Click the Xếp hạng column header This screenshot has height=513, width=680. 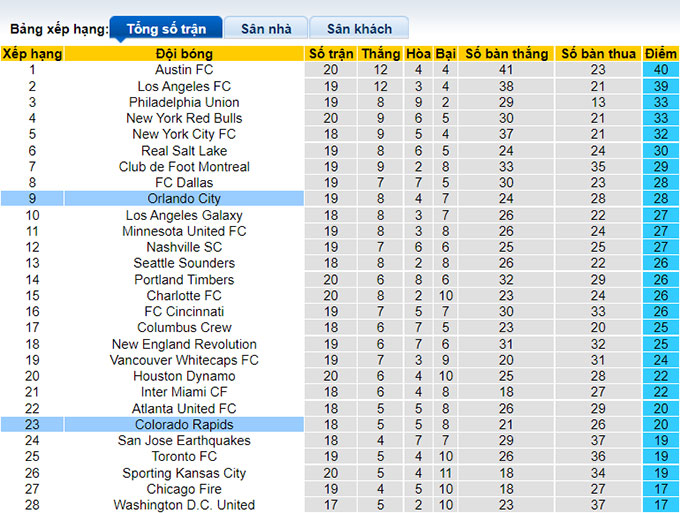coord(32,54)
